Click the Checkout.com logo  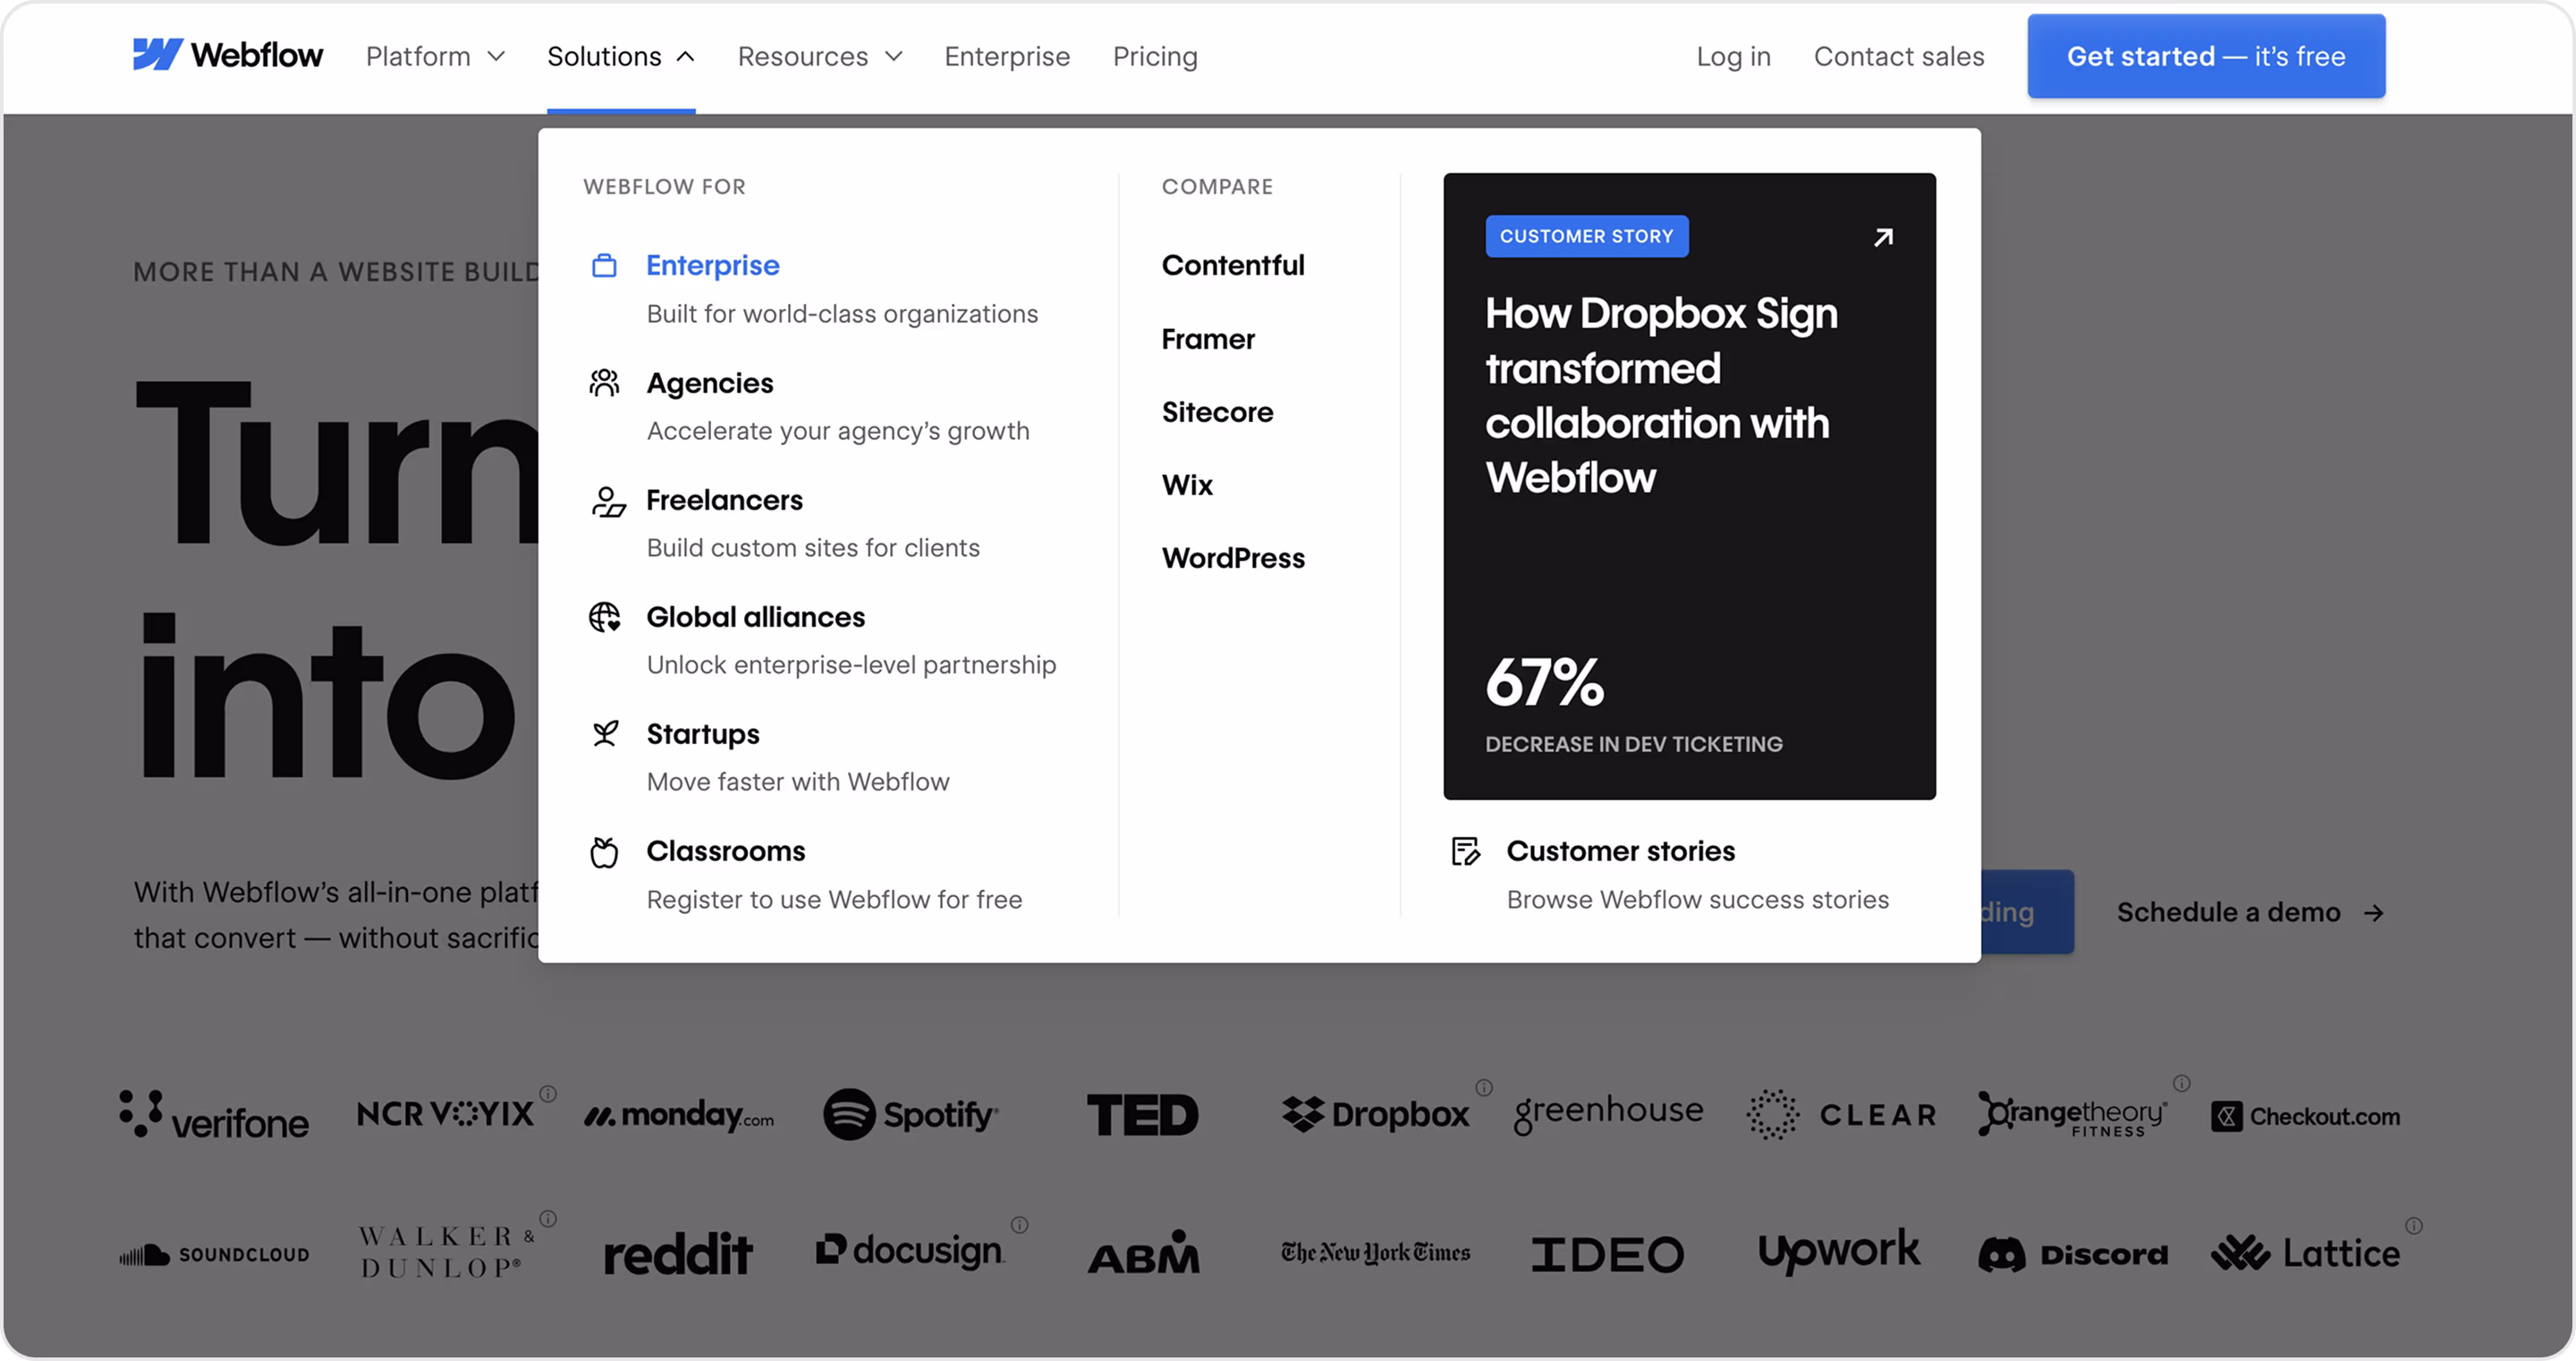pos(2305,1117)
